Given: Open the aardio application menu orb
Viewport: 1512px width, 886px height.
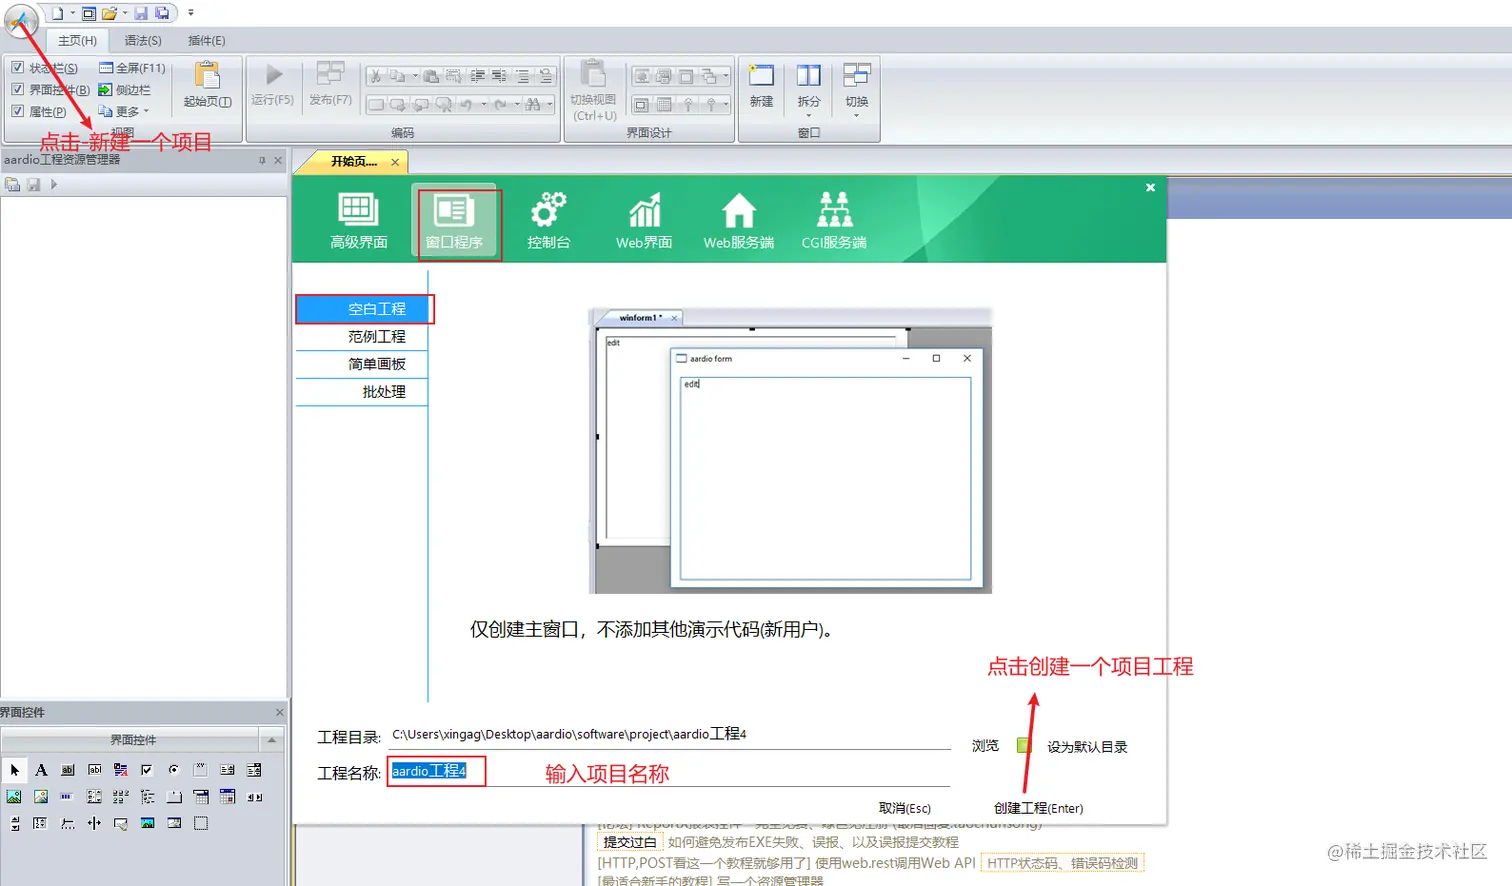Looking at the screenshot, I should (20, 21).
